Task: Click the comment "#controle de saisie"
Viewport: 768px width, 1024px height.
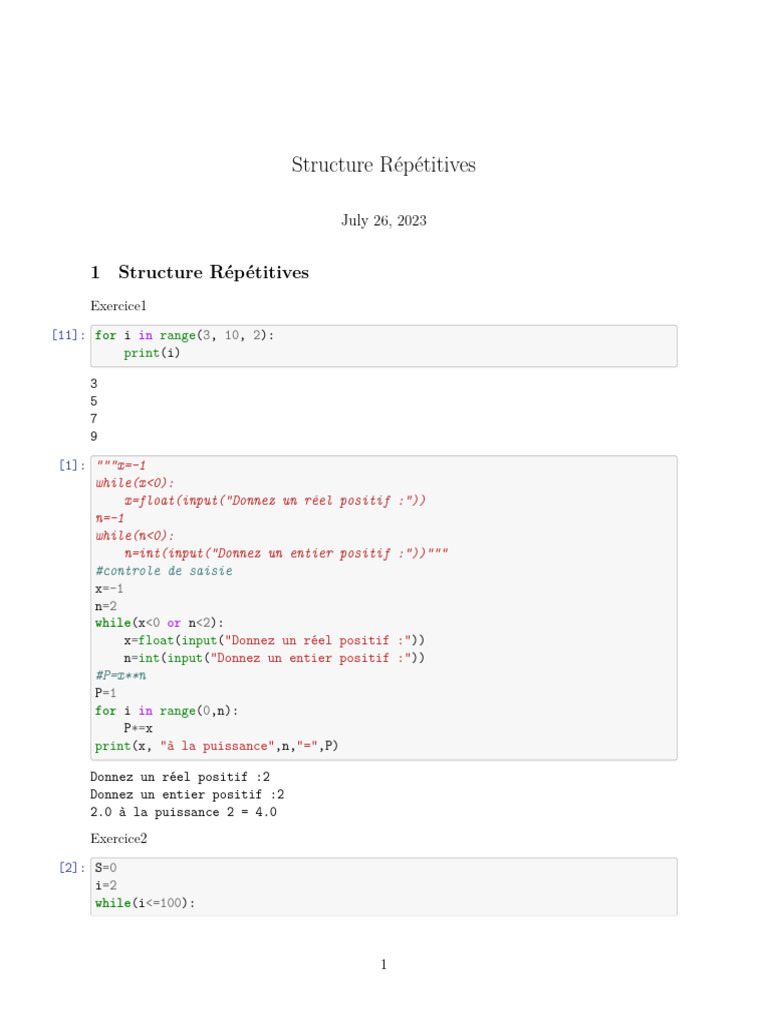Action: [x=164, y=571]
